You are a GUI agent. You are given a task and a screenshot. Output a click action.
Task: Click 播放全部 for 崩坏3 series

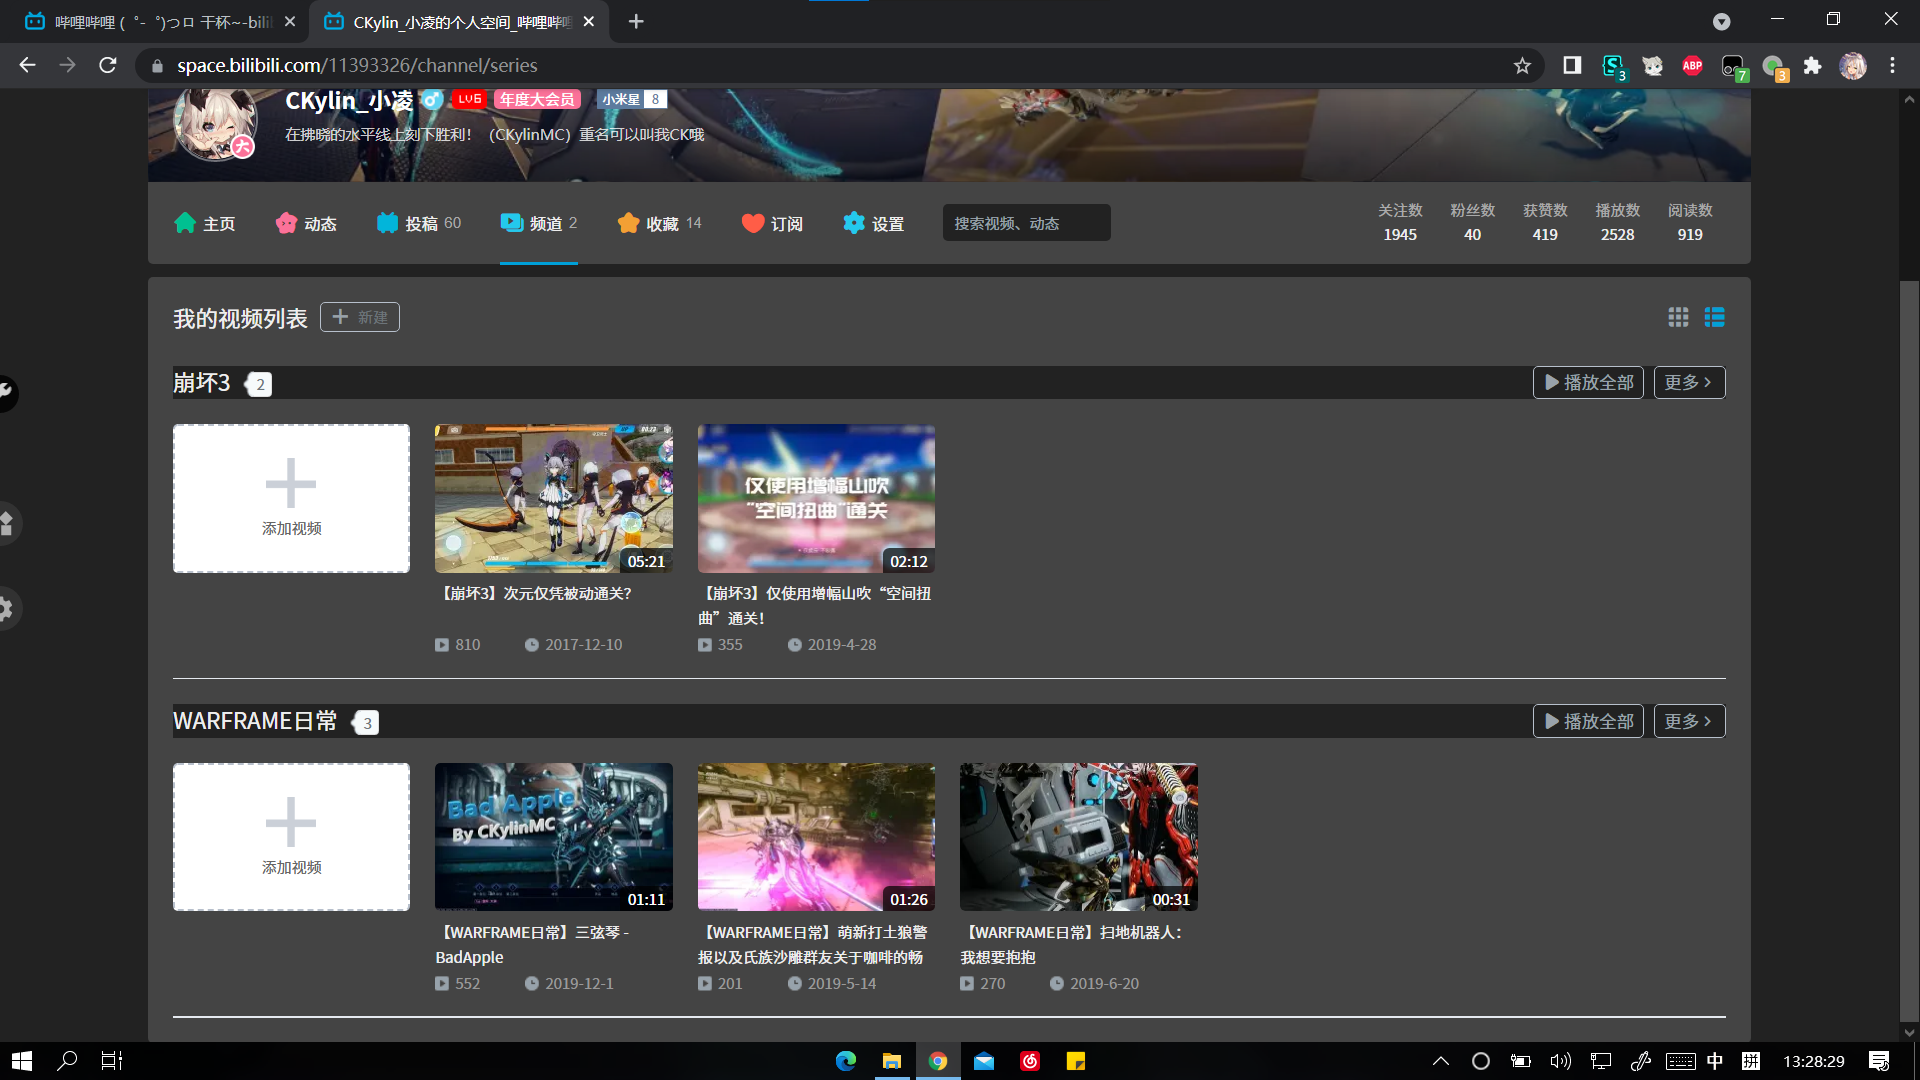[1588, 382]
